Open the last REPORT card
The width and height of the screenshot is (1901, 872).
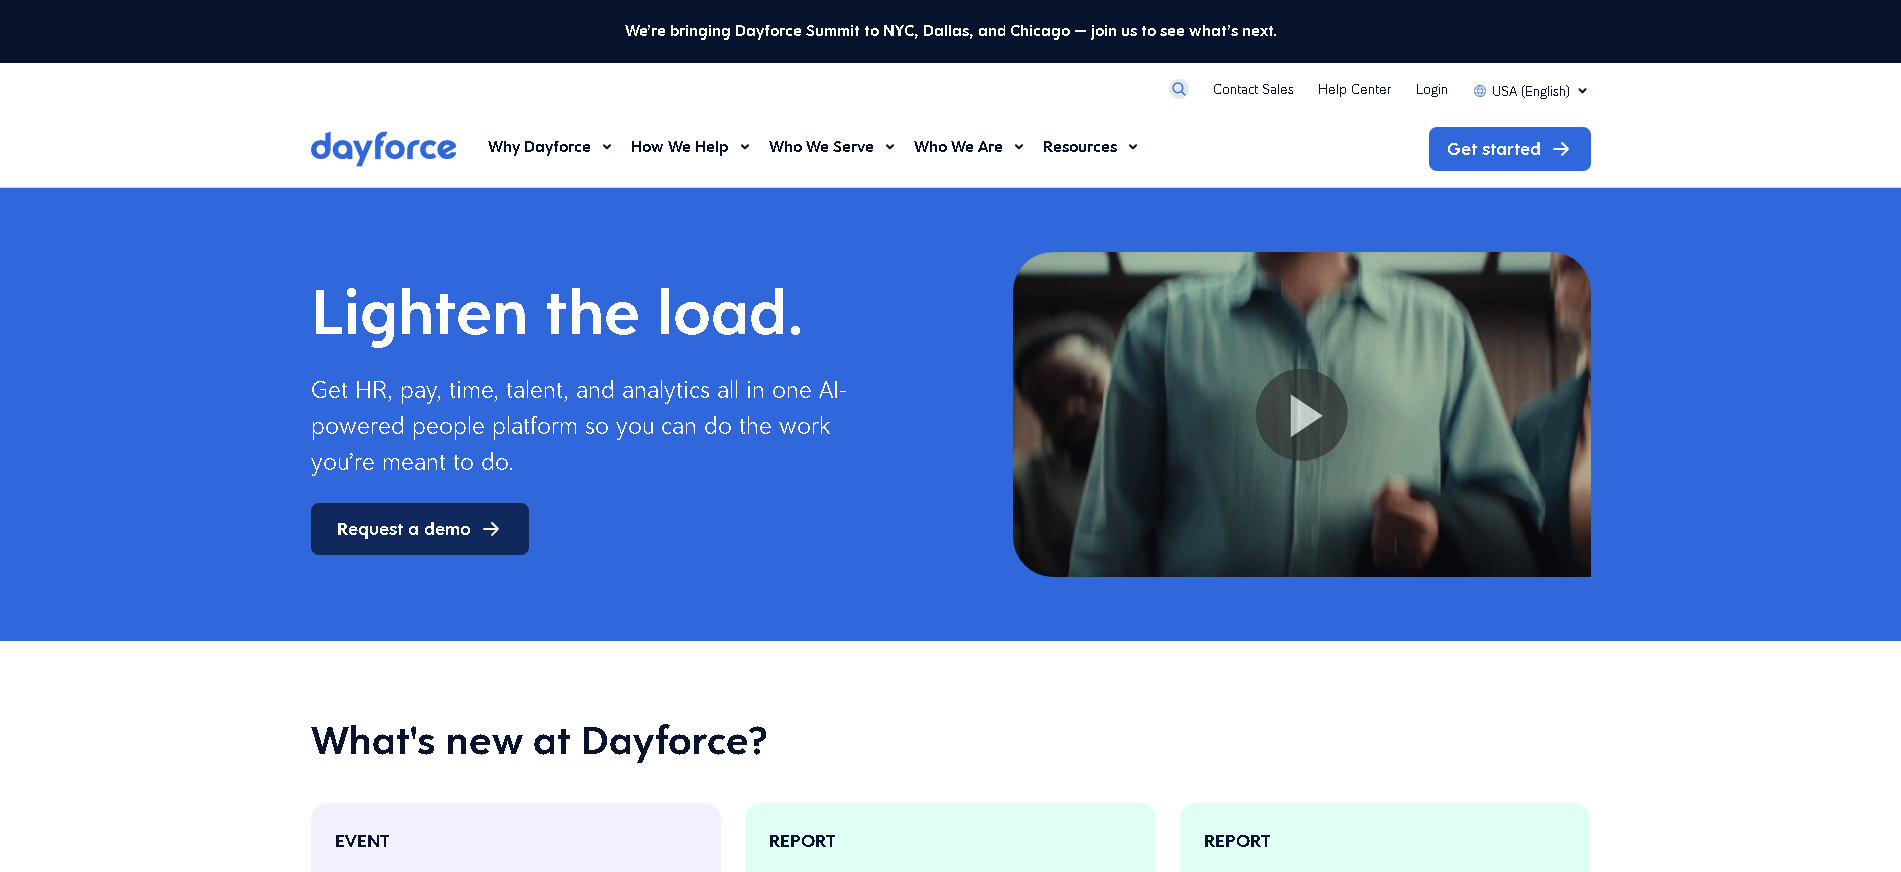[1385, 838]
